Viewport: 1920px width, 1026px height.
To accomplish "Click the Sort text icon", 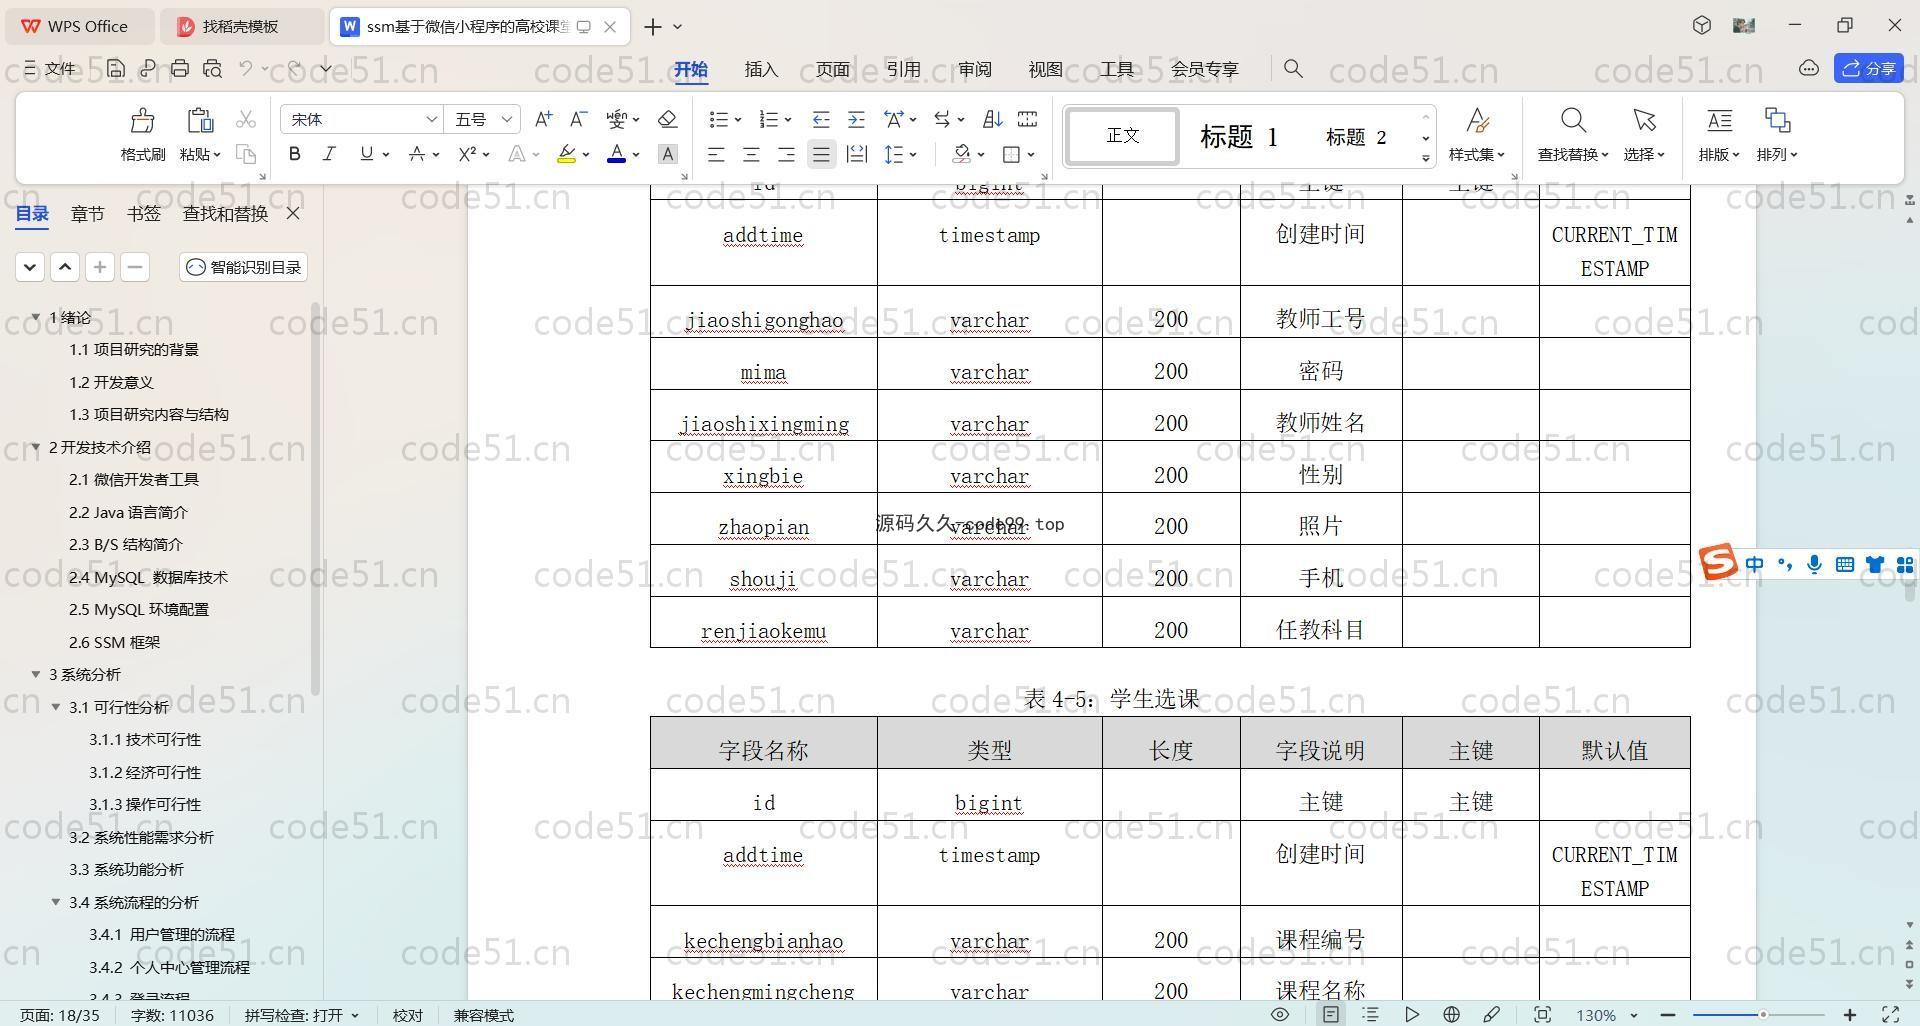I will [x=992, y=119].
